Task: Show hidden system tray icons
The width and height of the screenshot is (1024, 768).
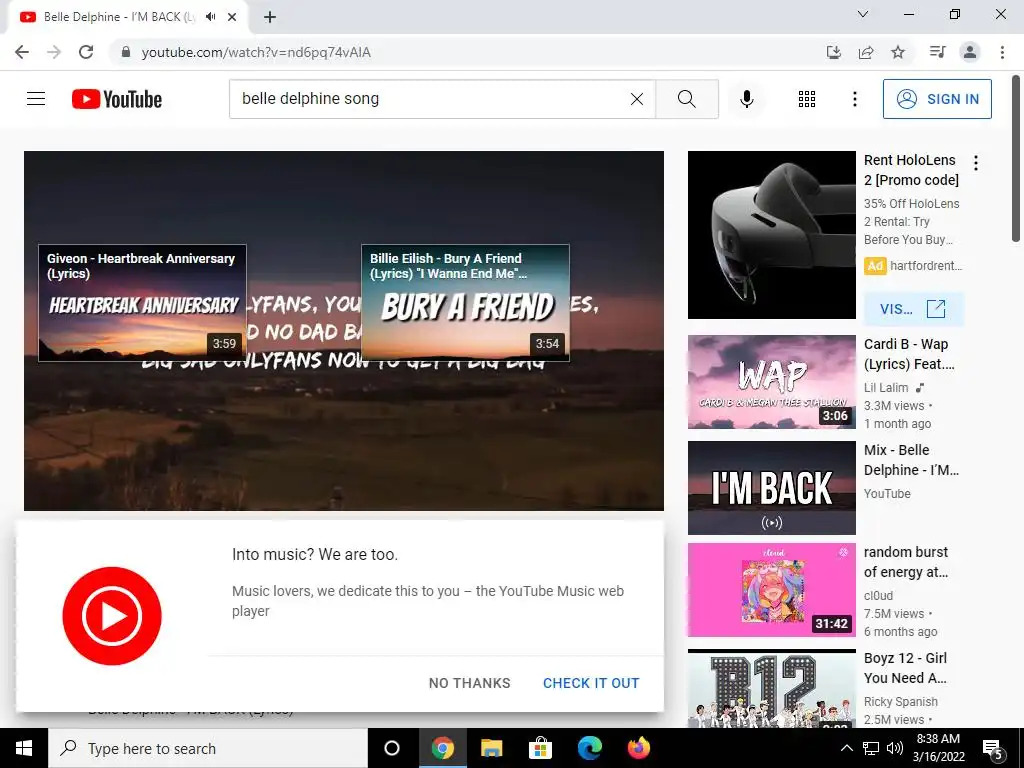Action: pos(846,748)
